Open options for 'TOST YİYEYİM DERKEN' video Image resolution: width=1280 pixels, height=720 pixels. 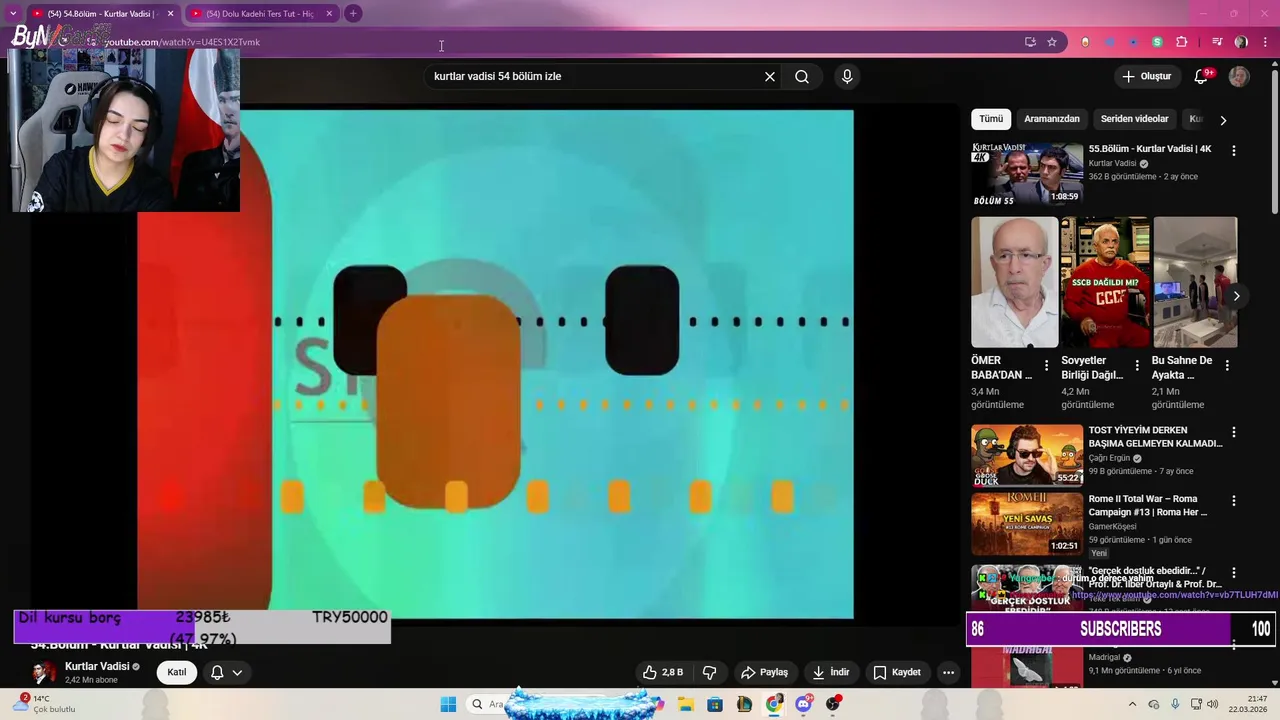coord(1234,432)
